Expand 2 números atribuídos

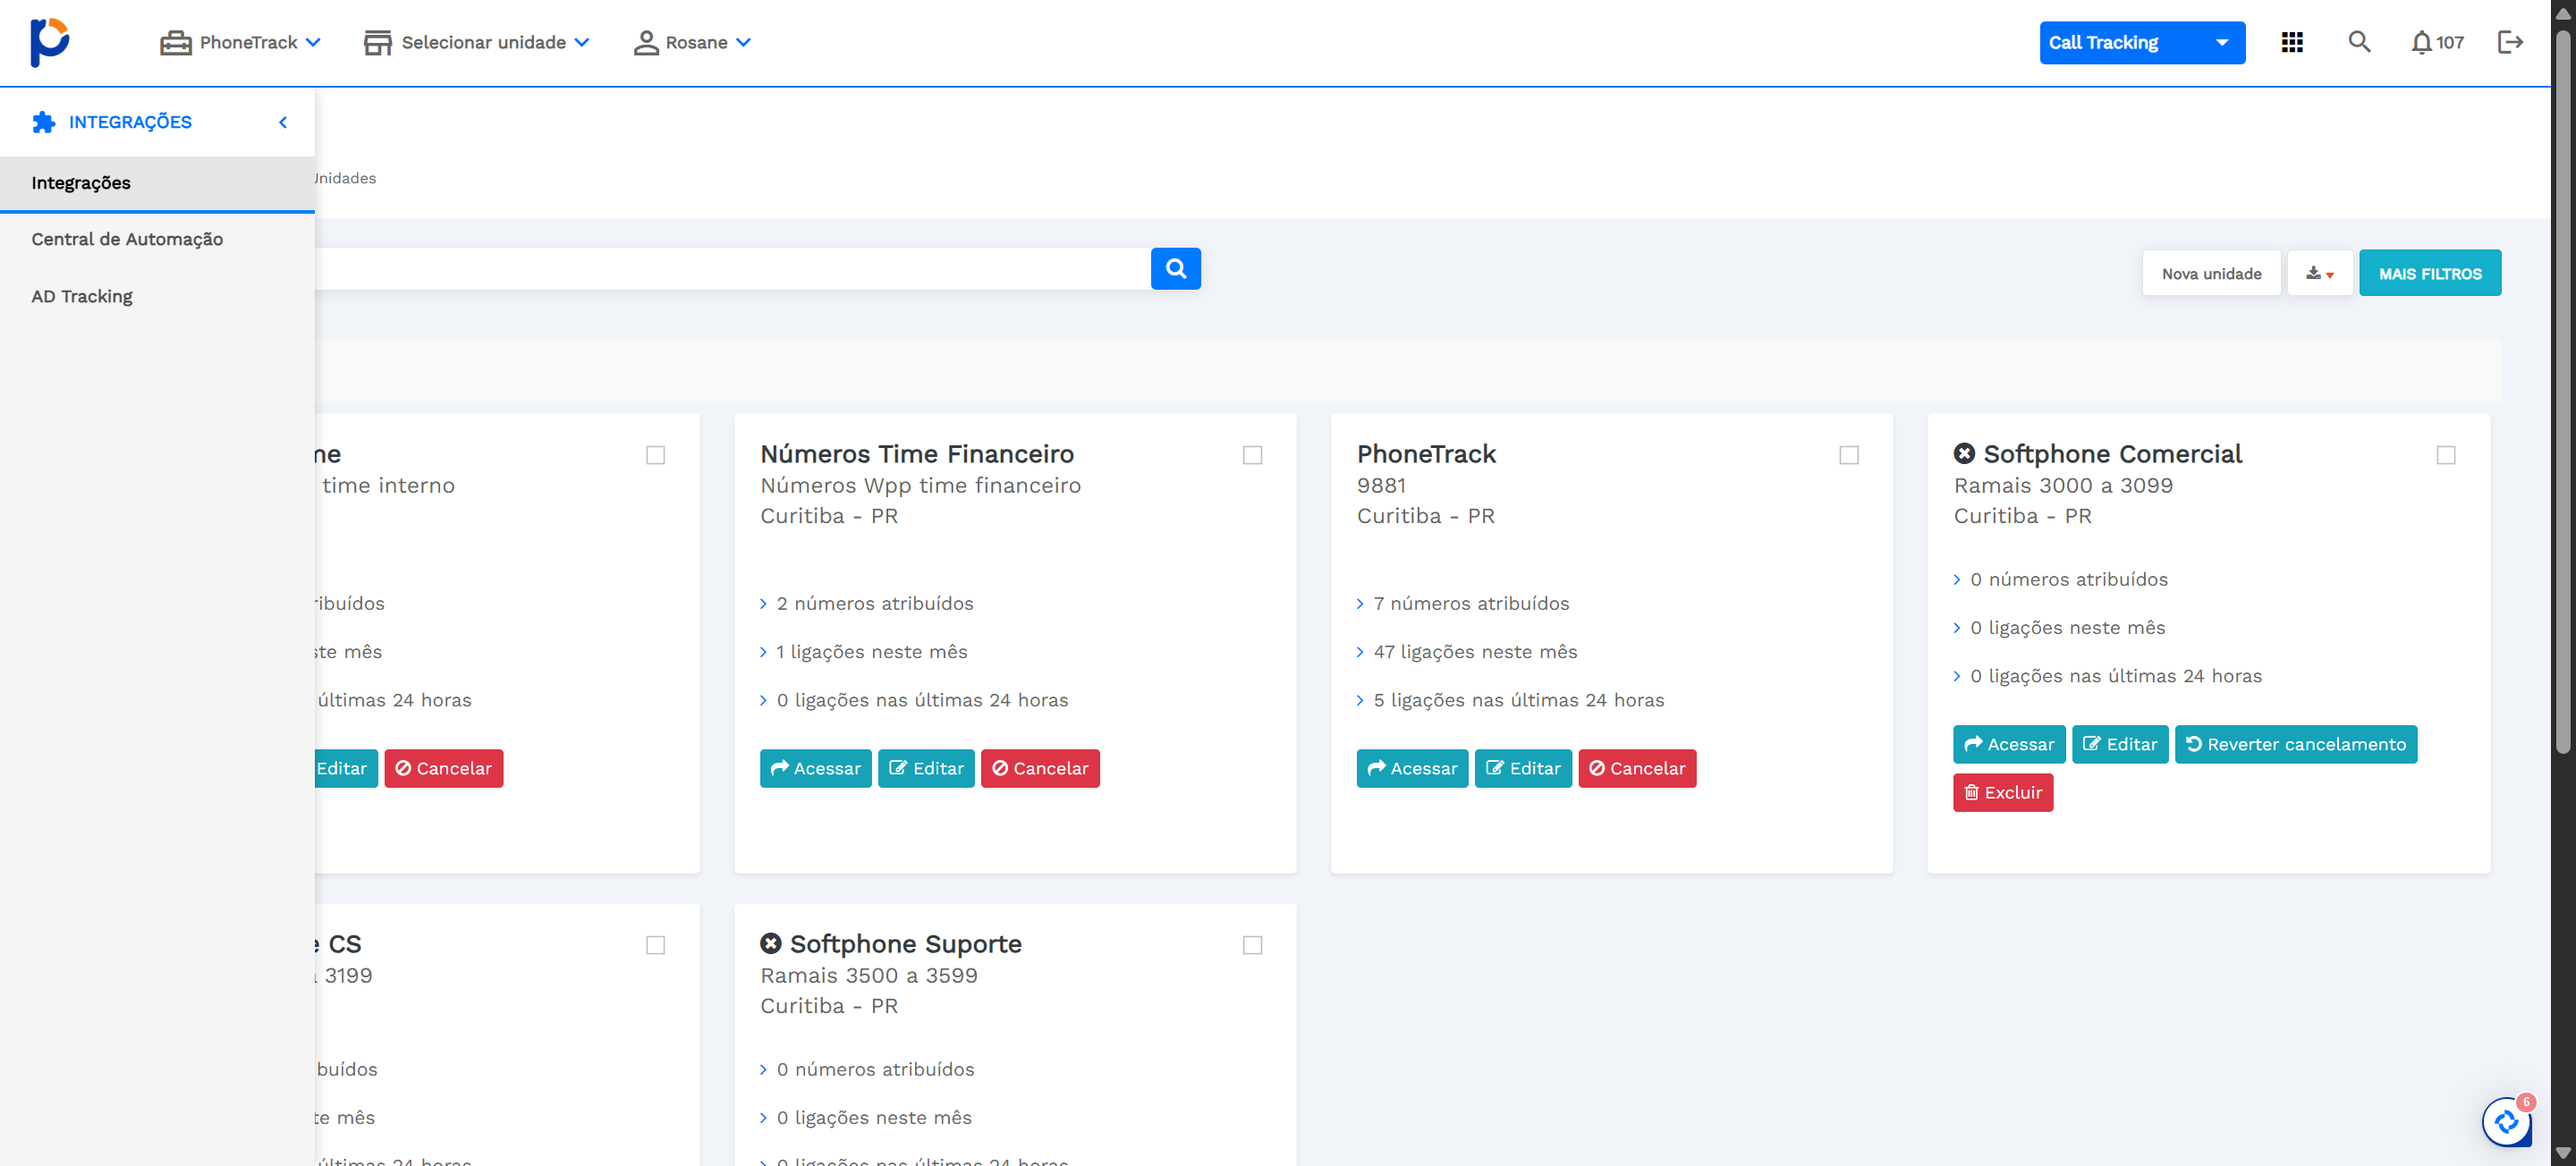(866, 603)
